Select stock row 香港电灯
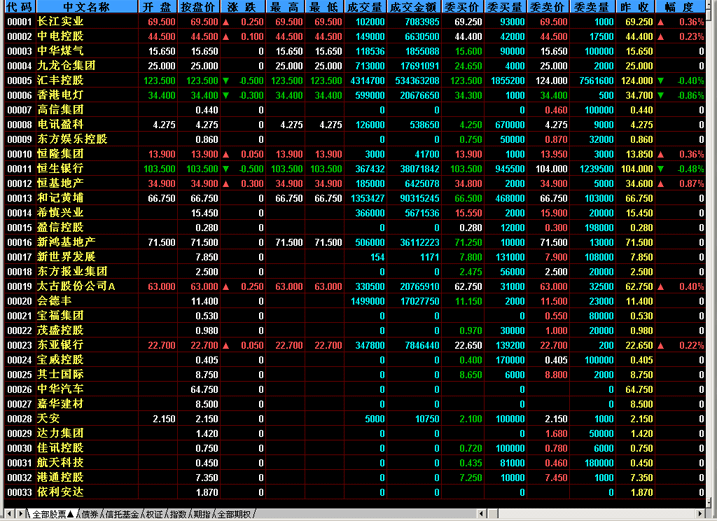Screen dimensions: 717x521 pos(355,95)
